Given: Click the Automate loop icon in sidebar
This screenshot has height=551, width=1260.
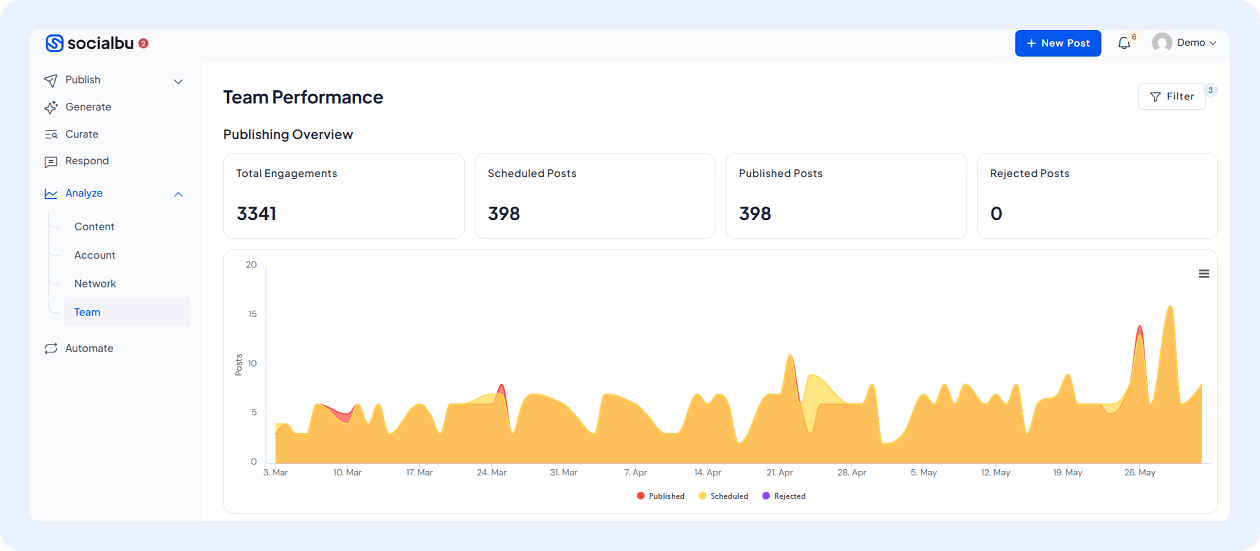Looking at the screenshot, I should coord(51,348).
